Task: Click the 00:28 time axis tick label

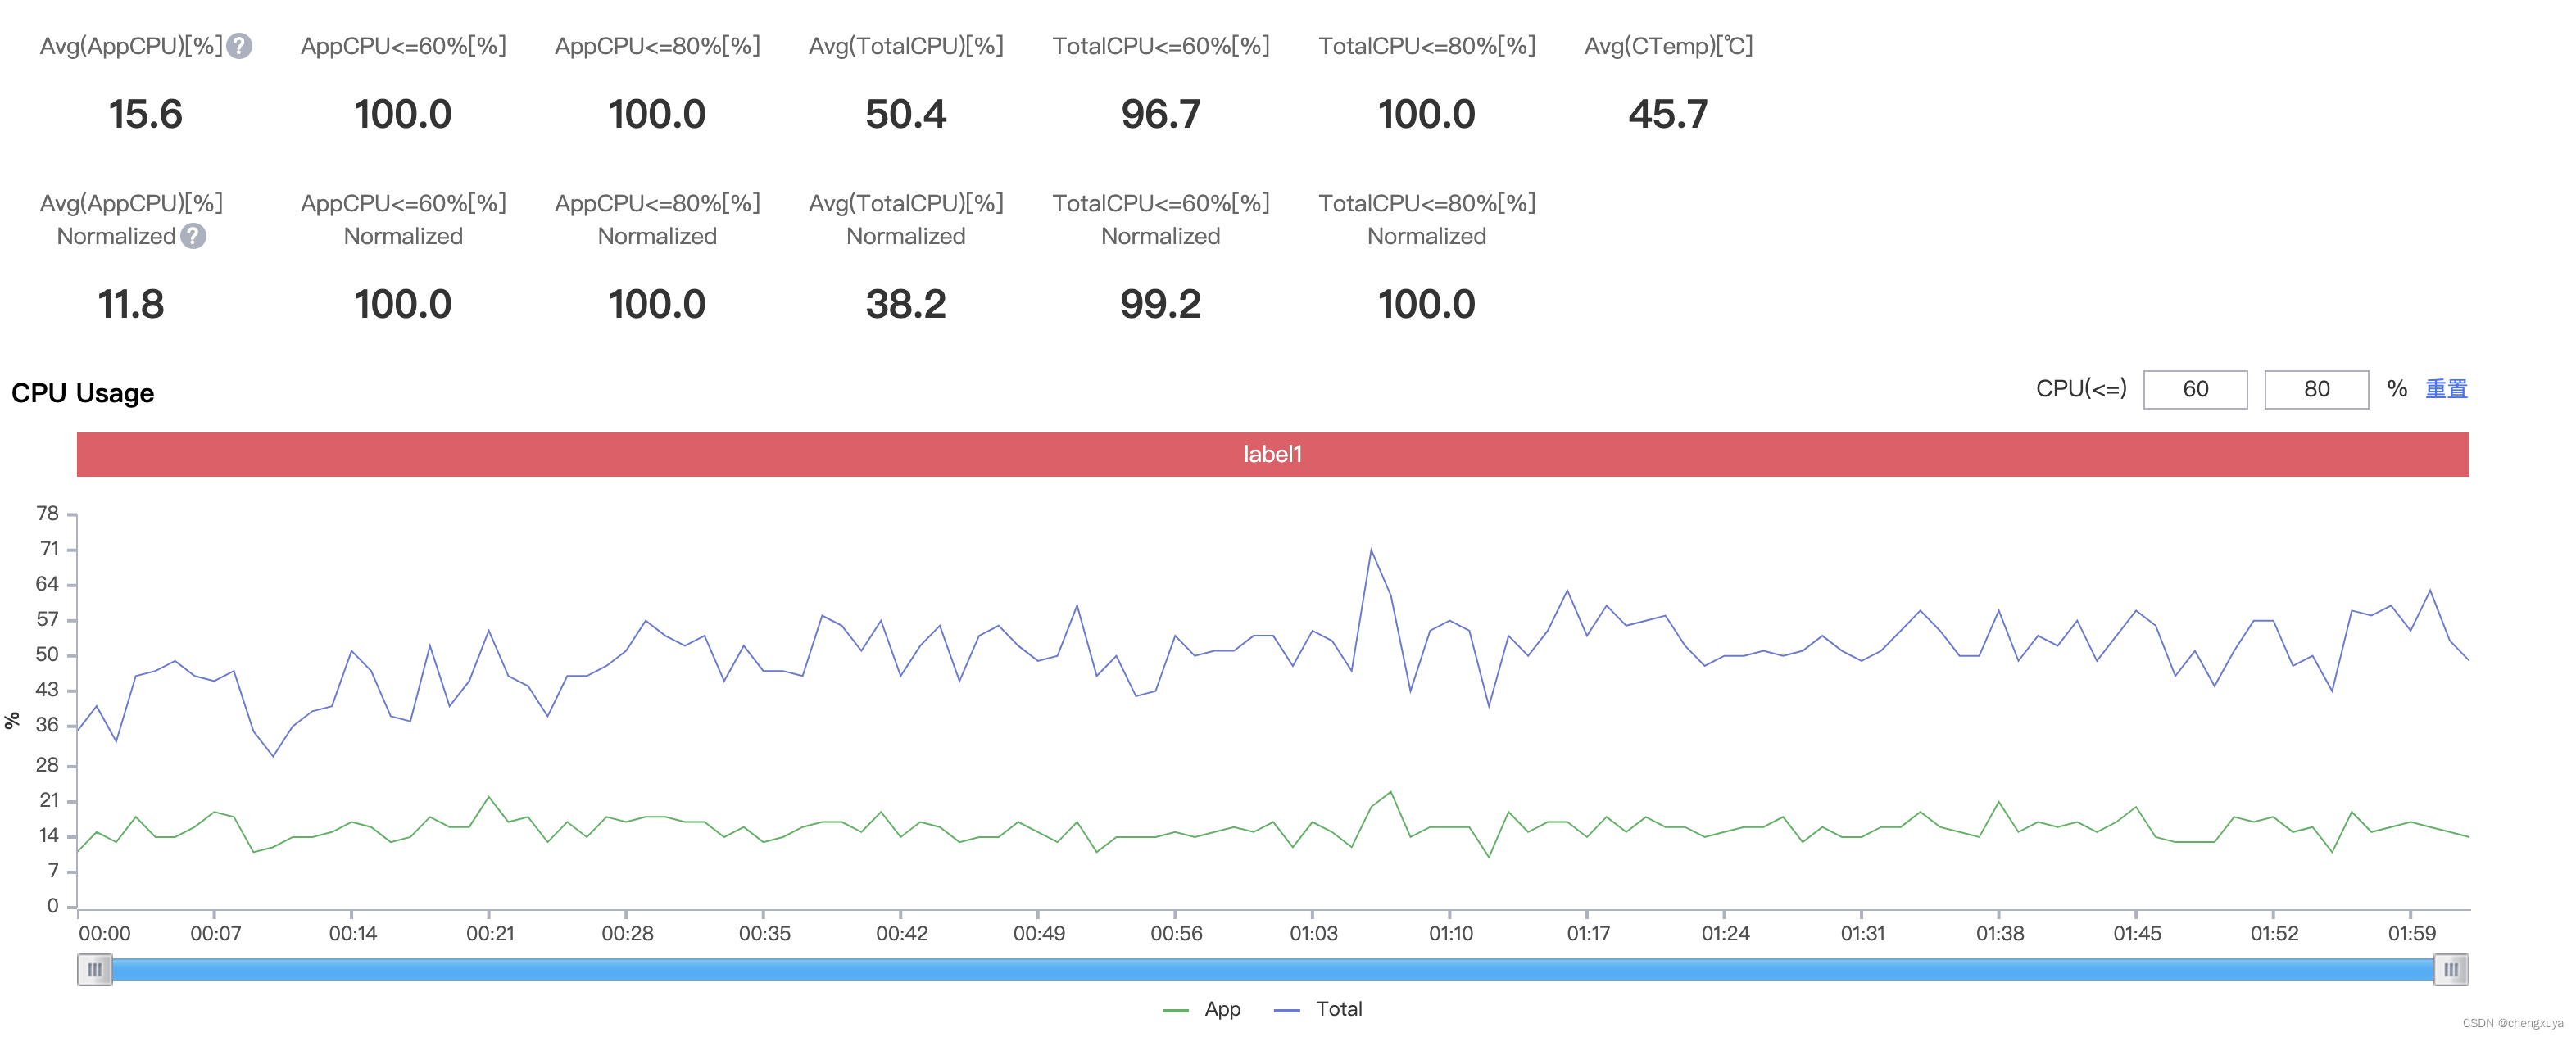Action: [627, 933]
